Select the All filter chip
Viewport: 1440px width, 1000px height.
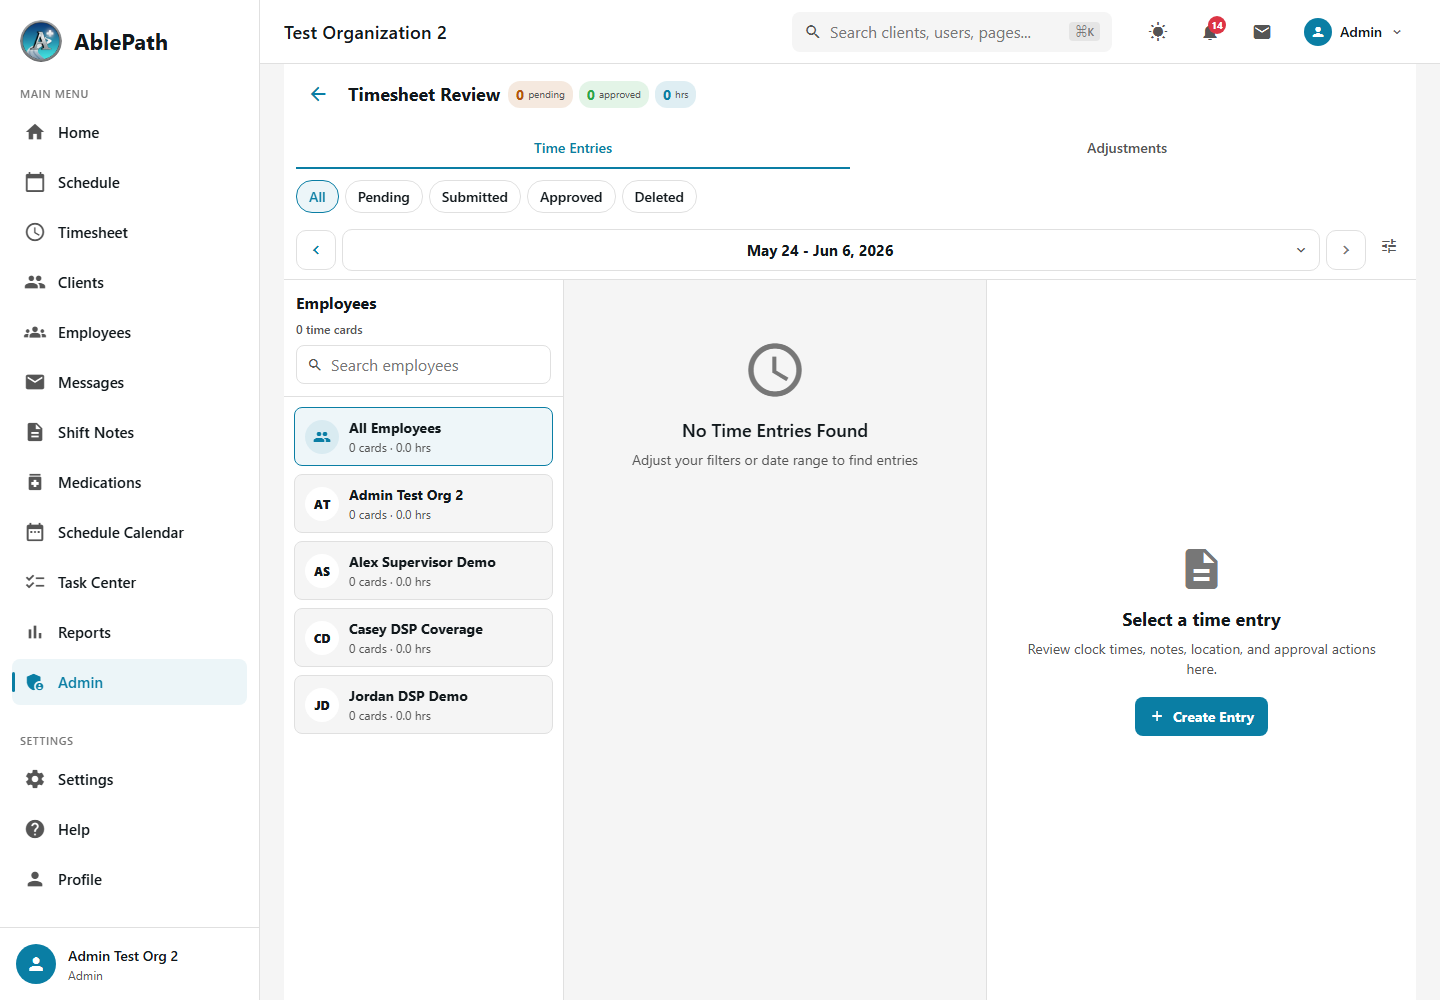click(317, 197)
